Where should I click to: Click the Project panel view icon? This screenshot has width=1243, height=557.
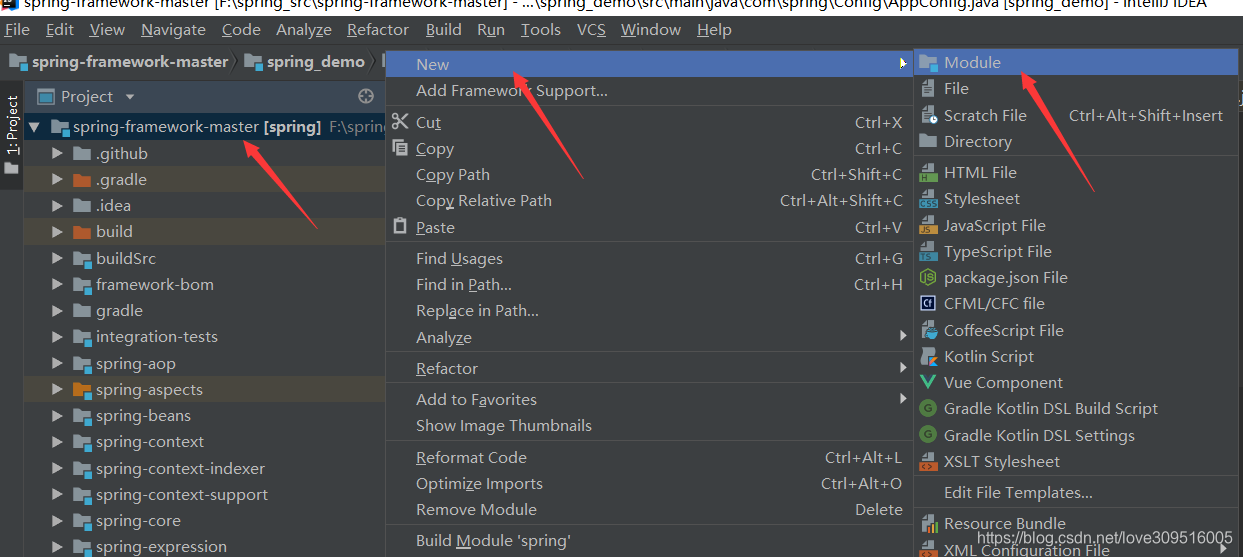44,96
